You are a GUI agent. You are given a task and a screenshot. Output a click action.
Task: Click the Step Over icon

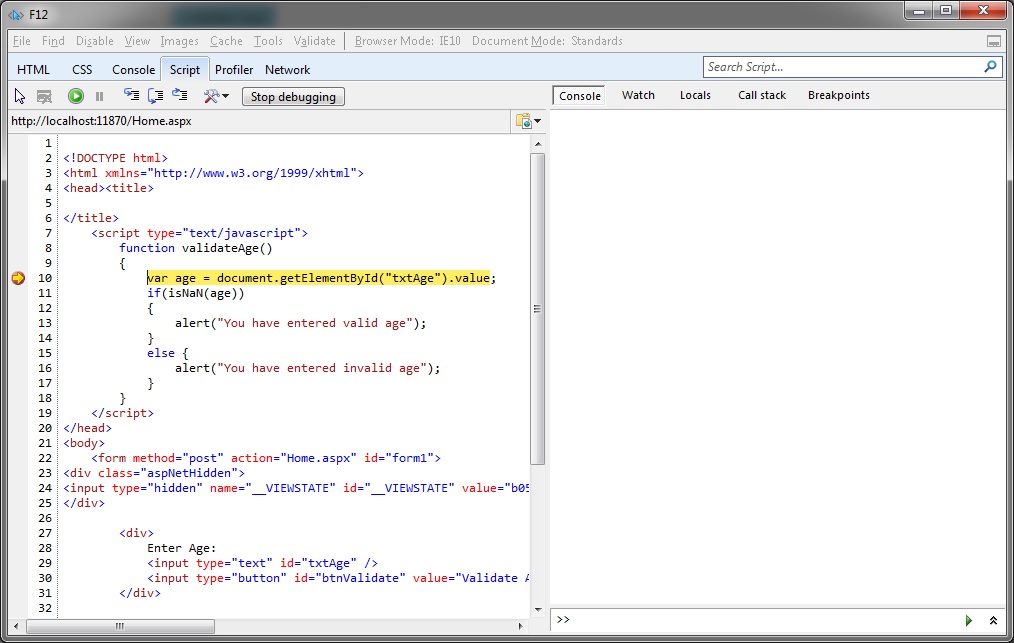[x=155, y=96]
